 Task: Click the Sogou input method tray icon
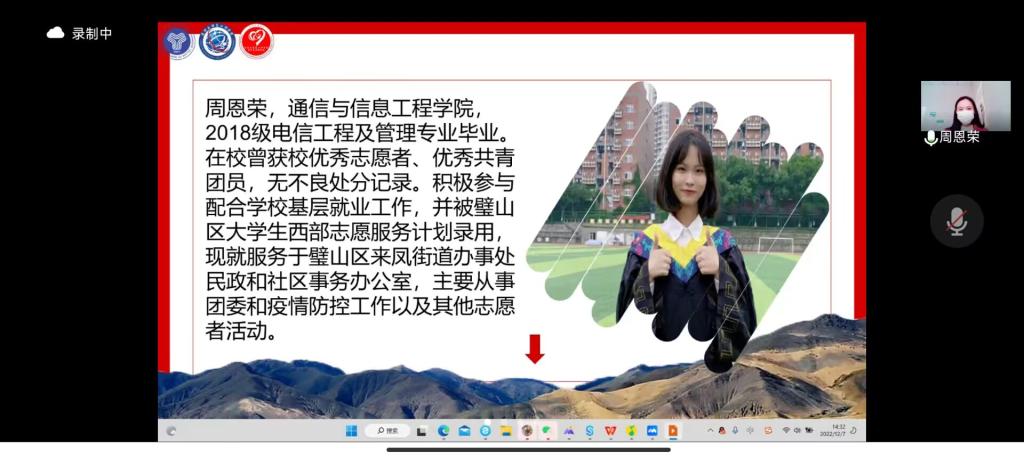coord(768,431)
